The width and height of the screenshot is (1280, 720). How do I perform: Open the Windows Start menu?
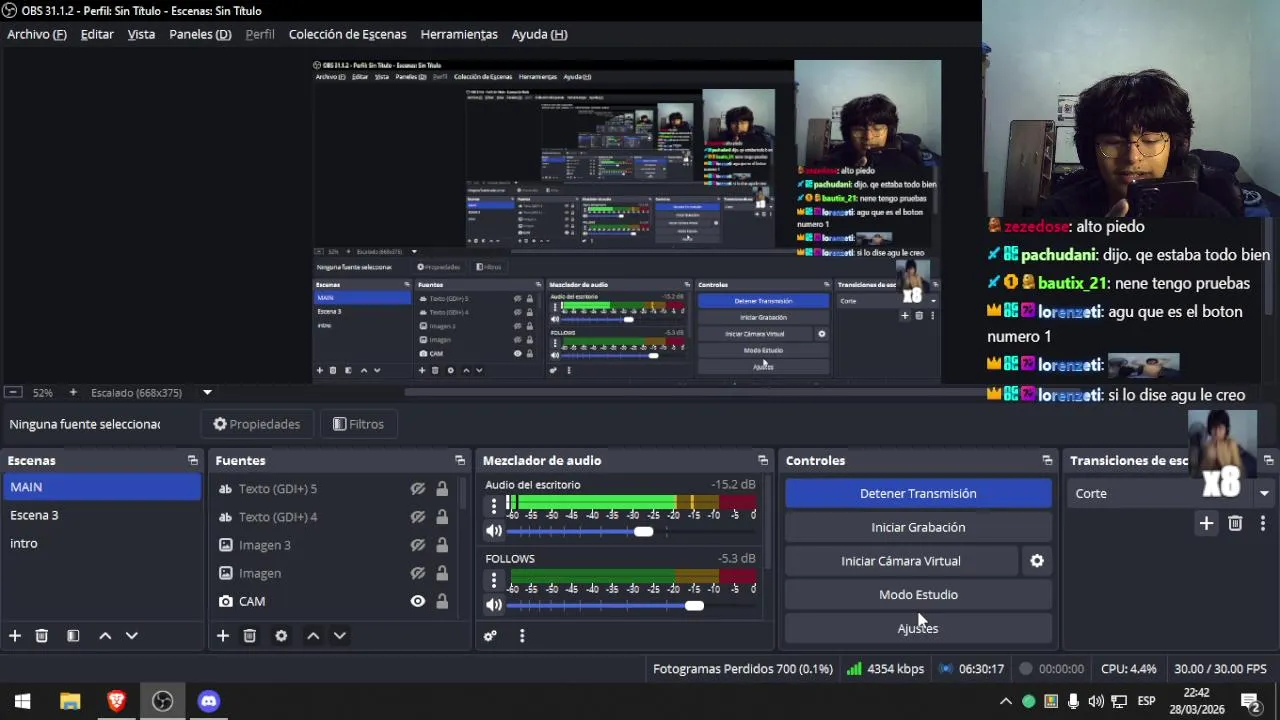click(x=22, y=701)
